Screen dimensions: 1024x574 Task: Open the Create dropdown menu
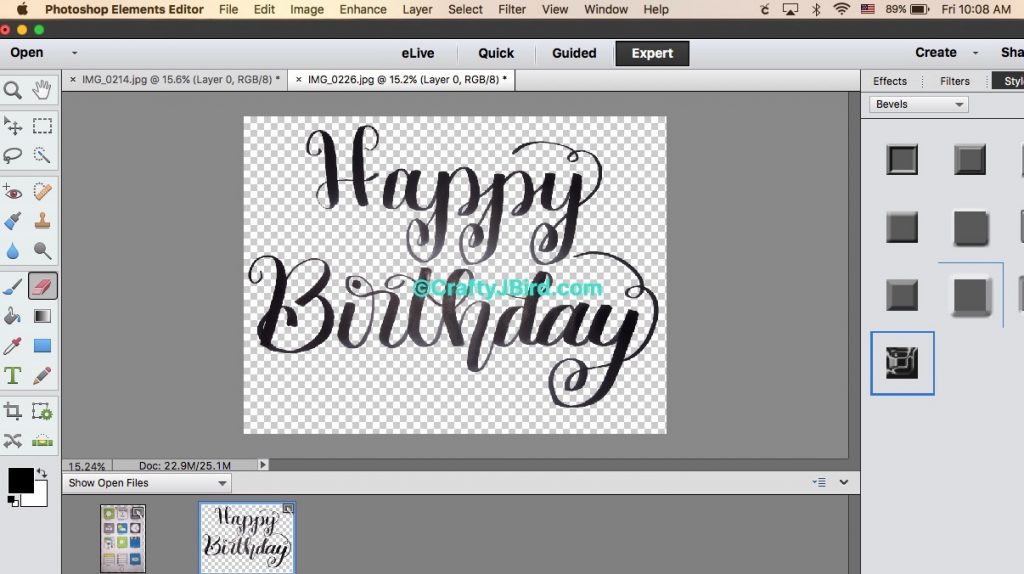[945, 53]
